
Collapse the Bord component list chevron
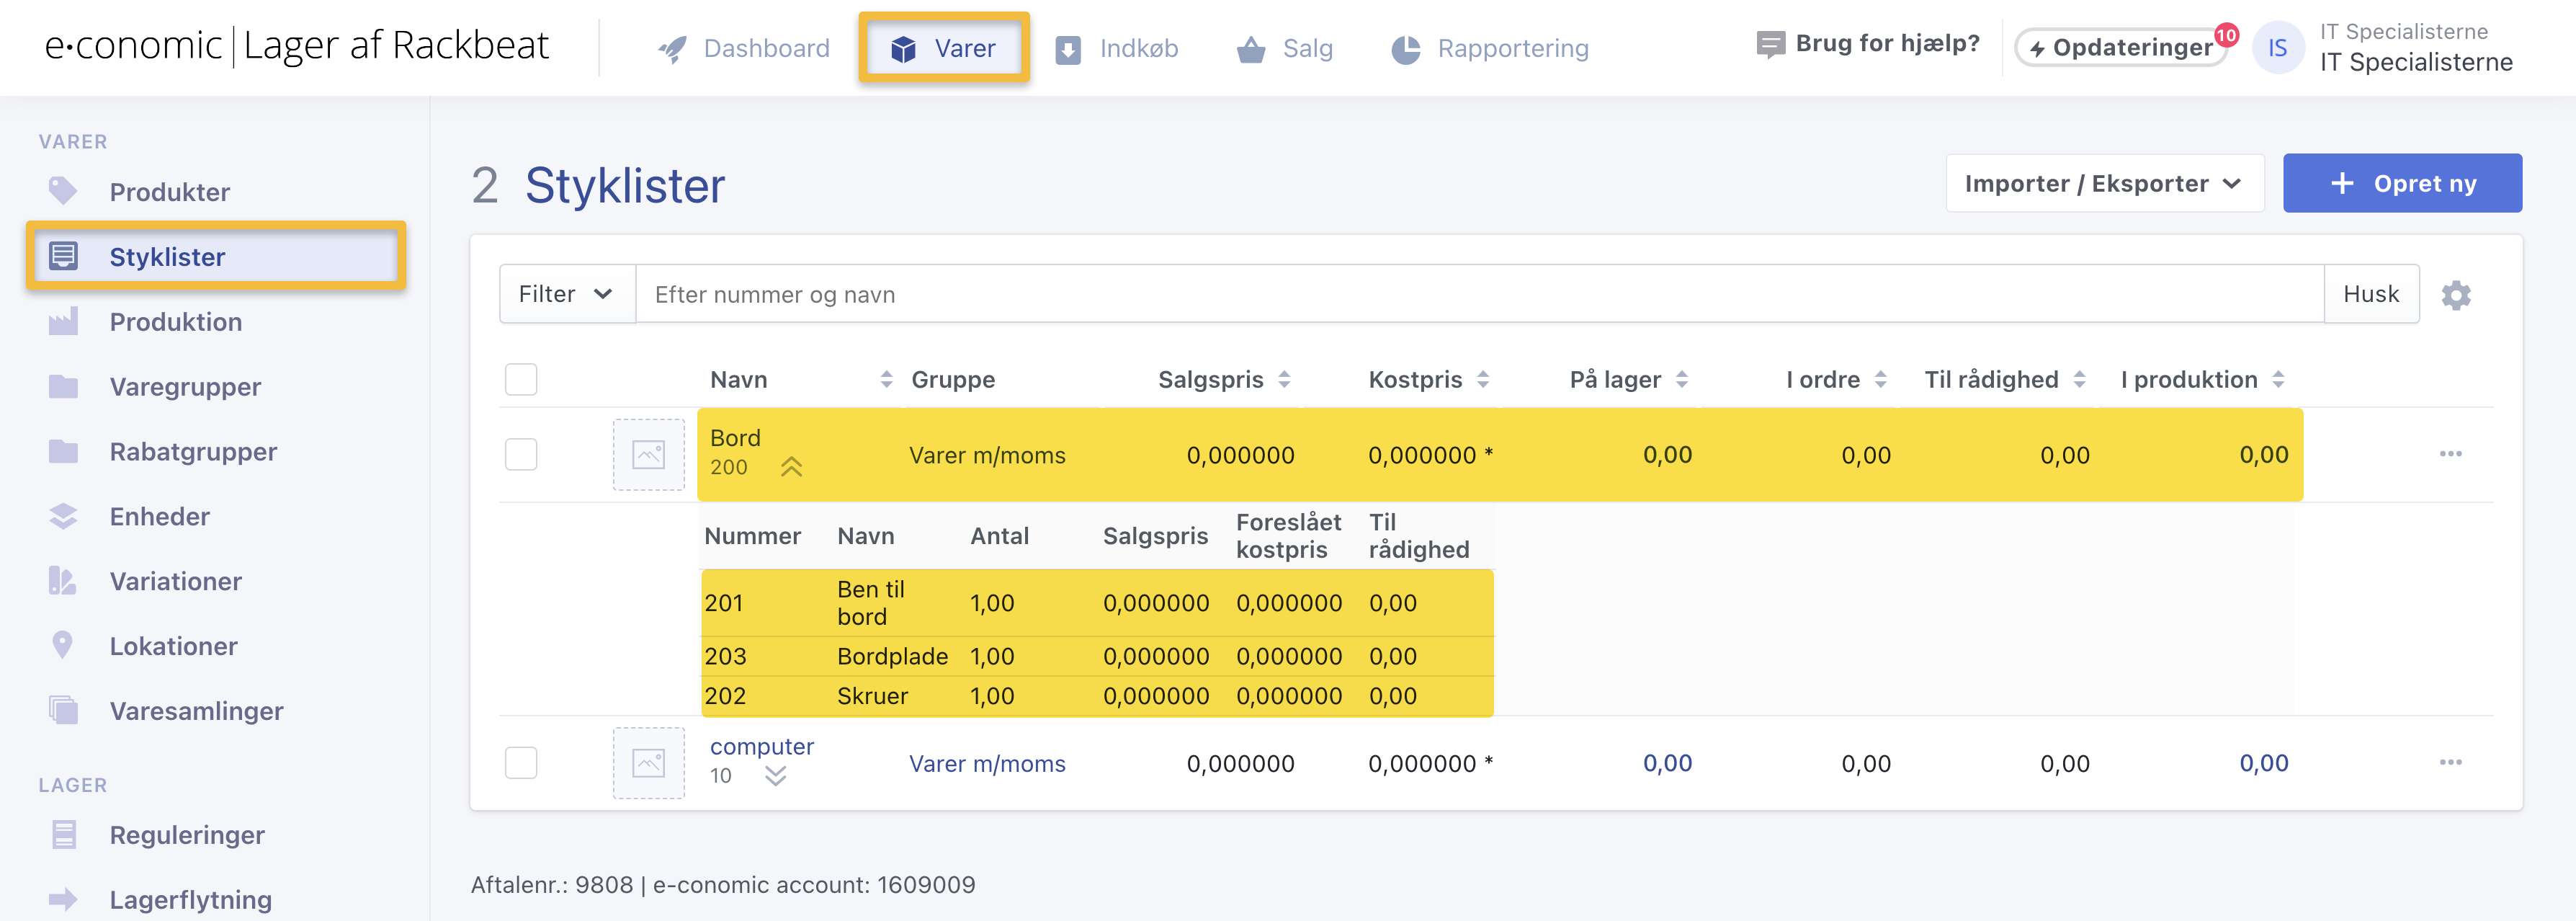click(x=791, y=467)
